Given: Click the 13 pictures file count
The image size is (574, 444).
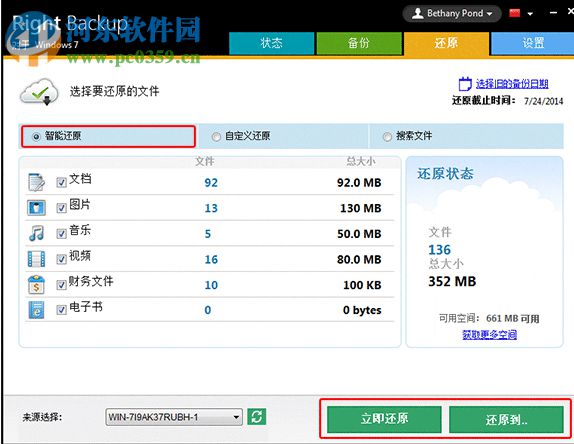Looking at the screenshot, I should click(x=211, y=208).
